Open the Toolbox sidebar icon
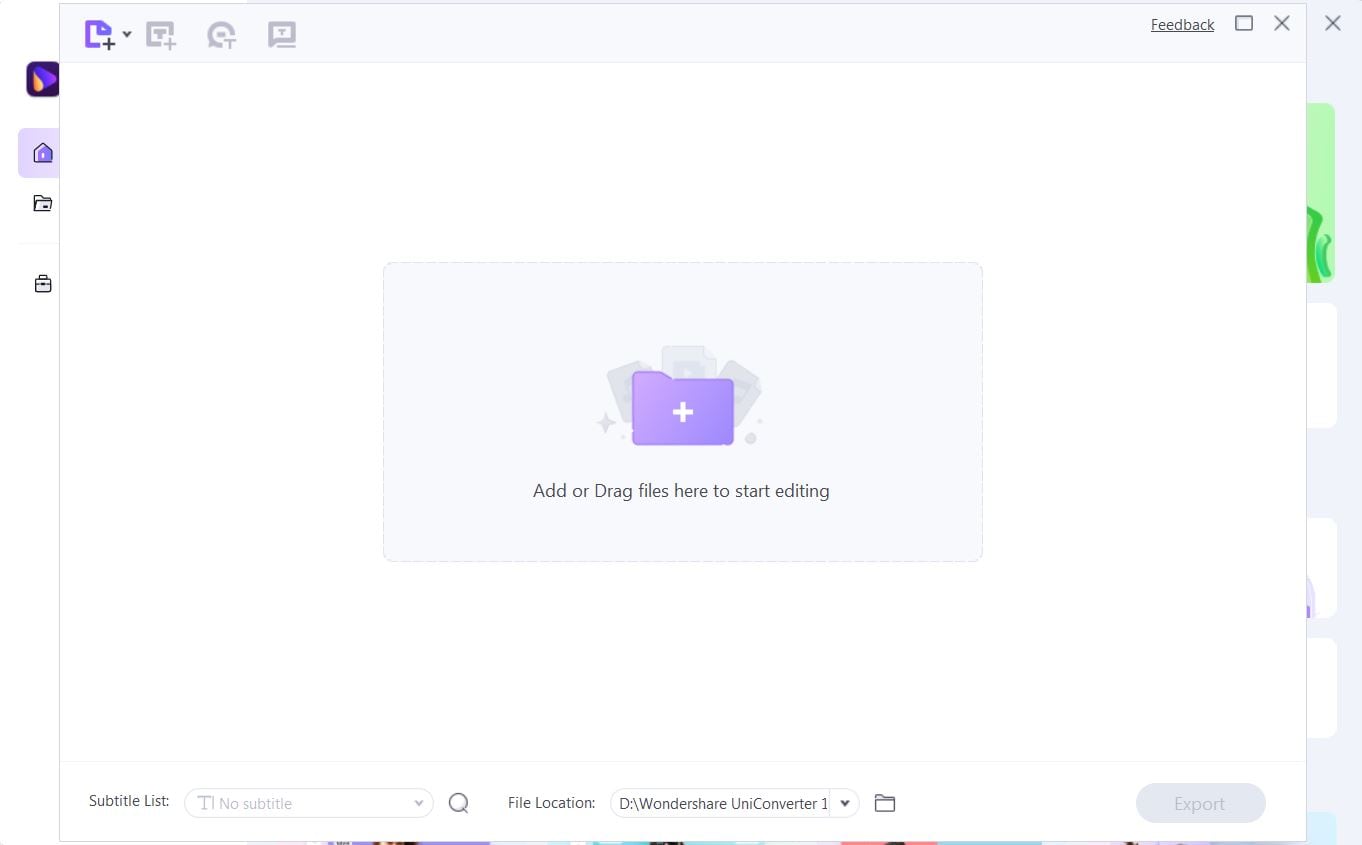1362x845 pixels. coord(42,284)
